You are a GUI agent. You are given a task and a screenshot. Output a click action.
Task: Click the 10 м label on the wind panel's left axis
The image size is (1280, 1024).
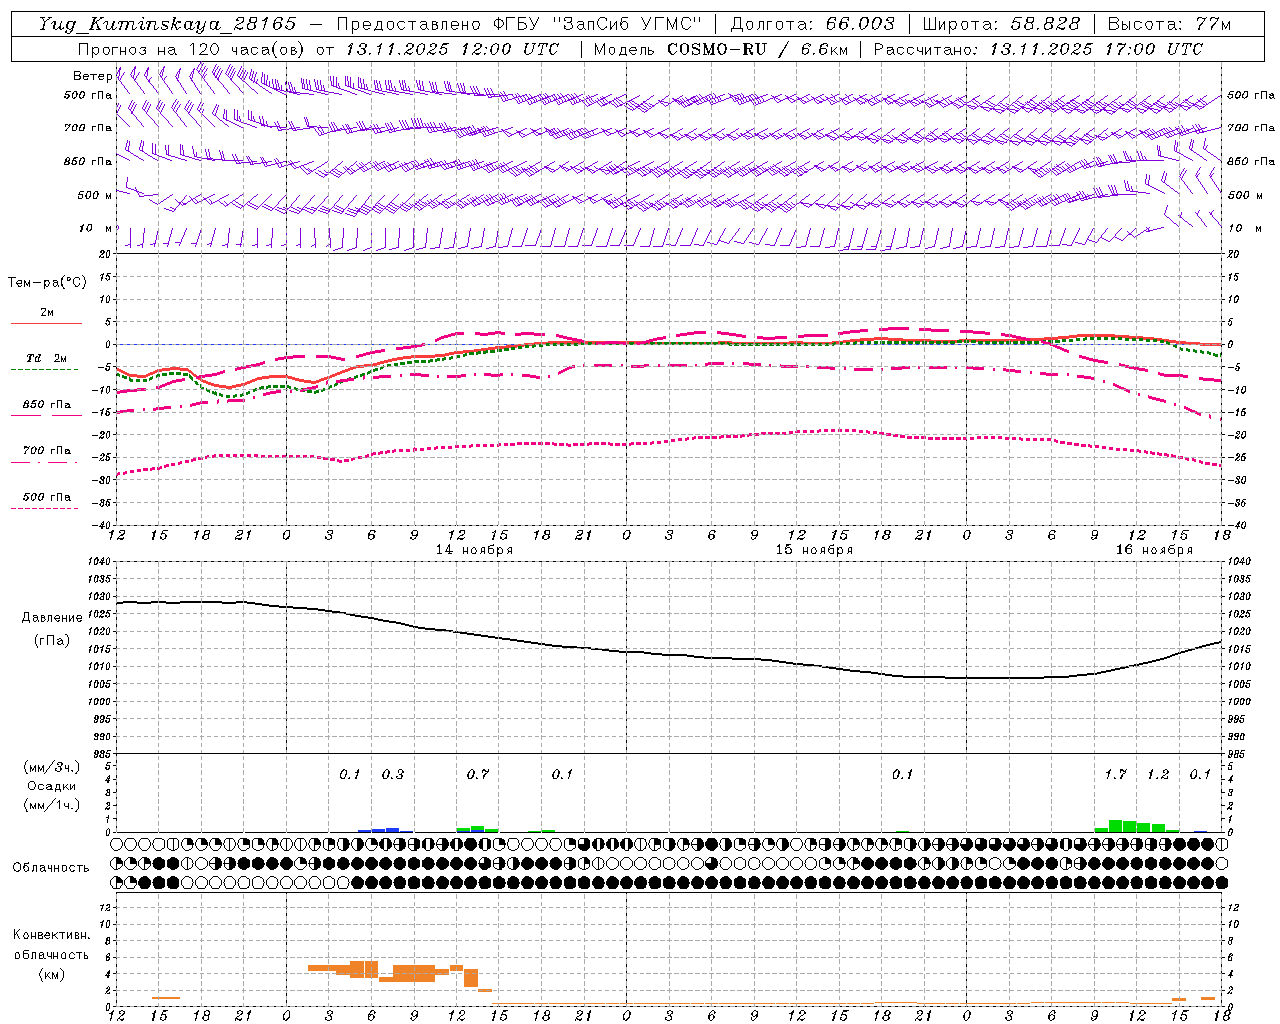[x=95, y=228]
